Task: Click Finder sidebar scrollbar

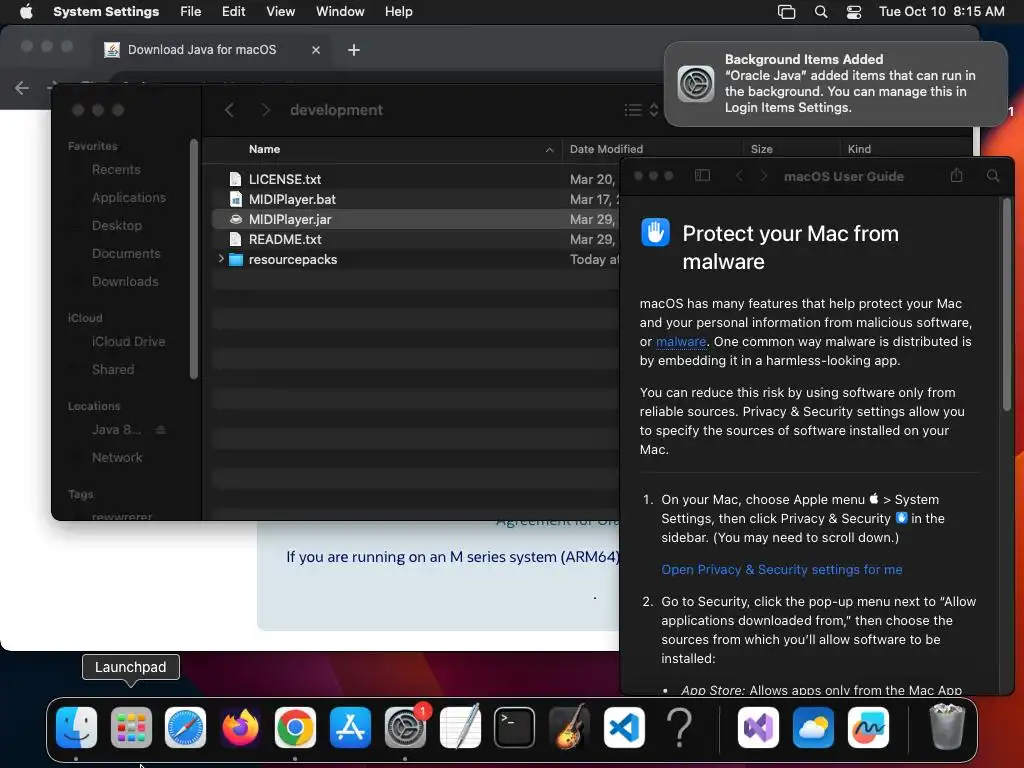Action: point(193,259)
